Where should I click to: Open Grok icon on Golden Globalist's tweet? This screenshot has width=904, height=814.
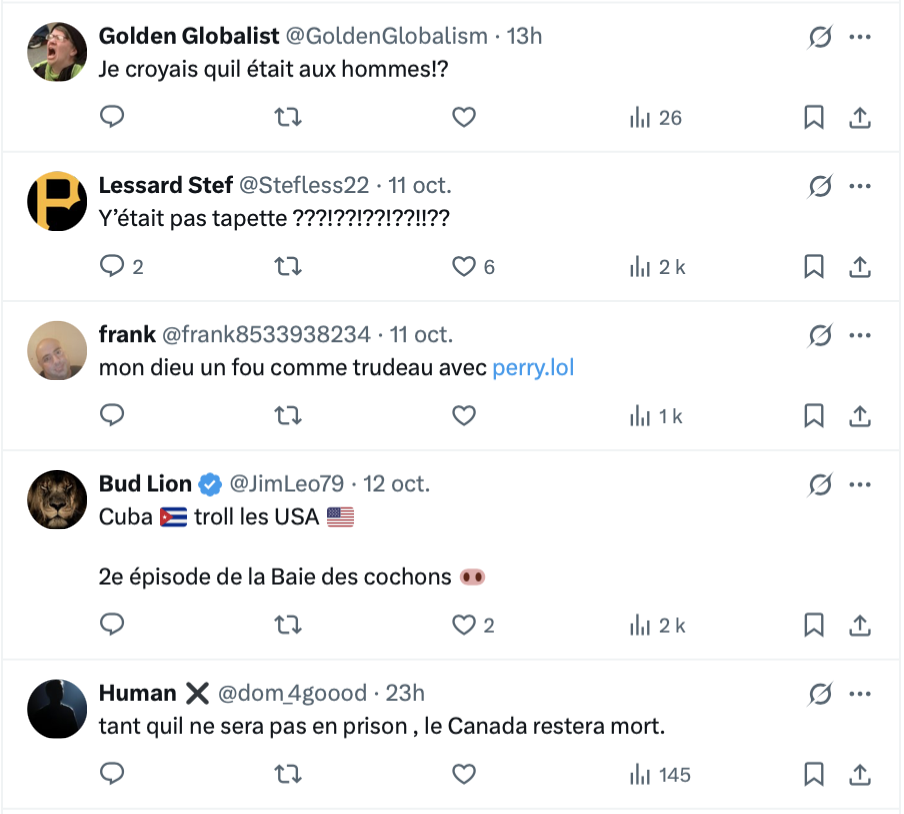pos(820,37)
